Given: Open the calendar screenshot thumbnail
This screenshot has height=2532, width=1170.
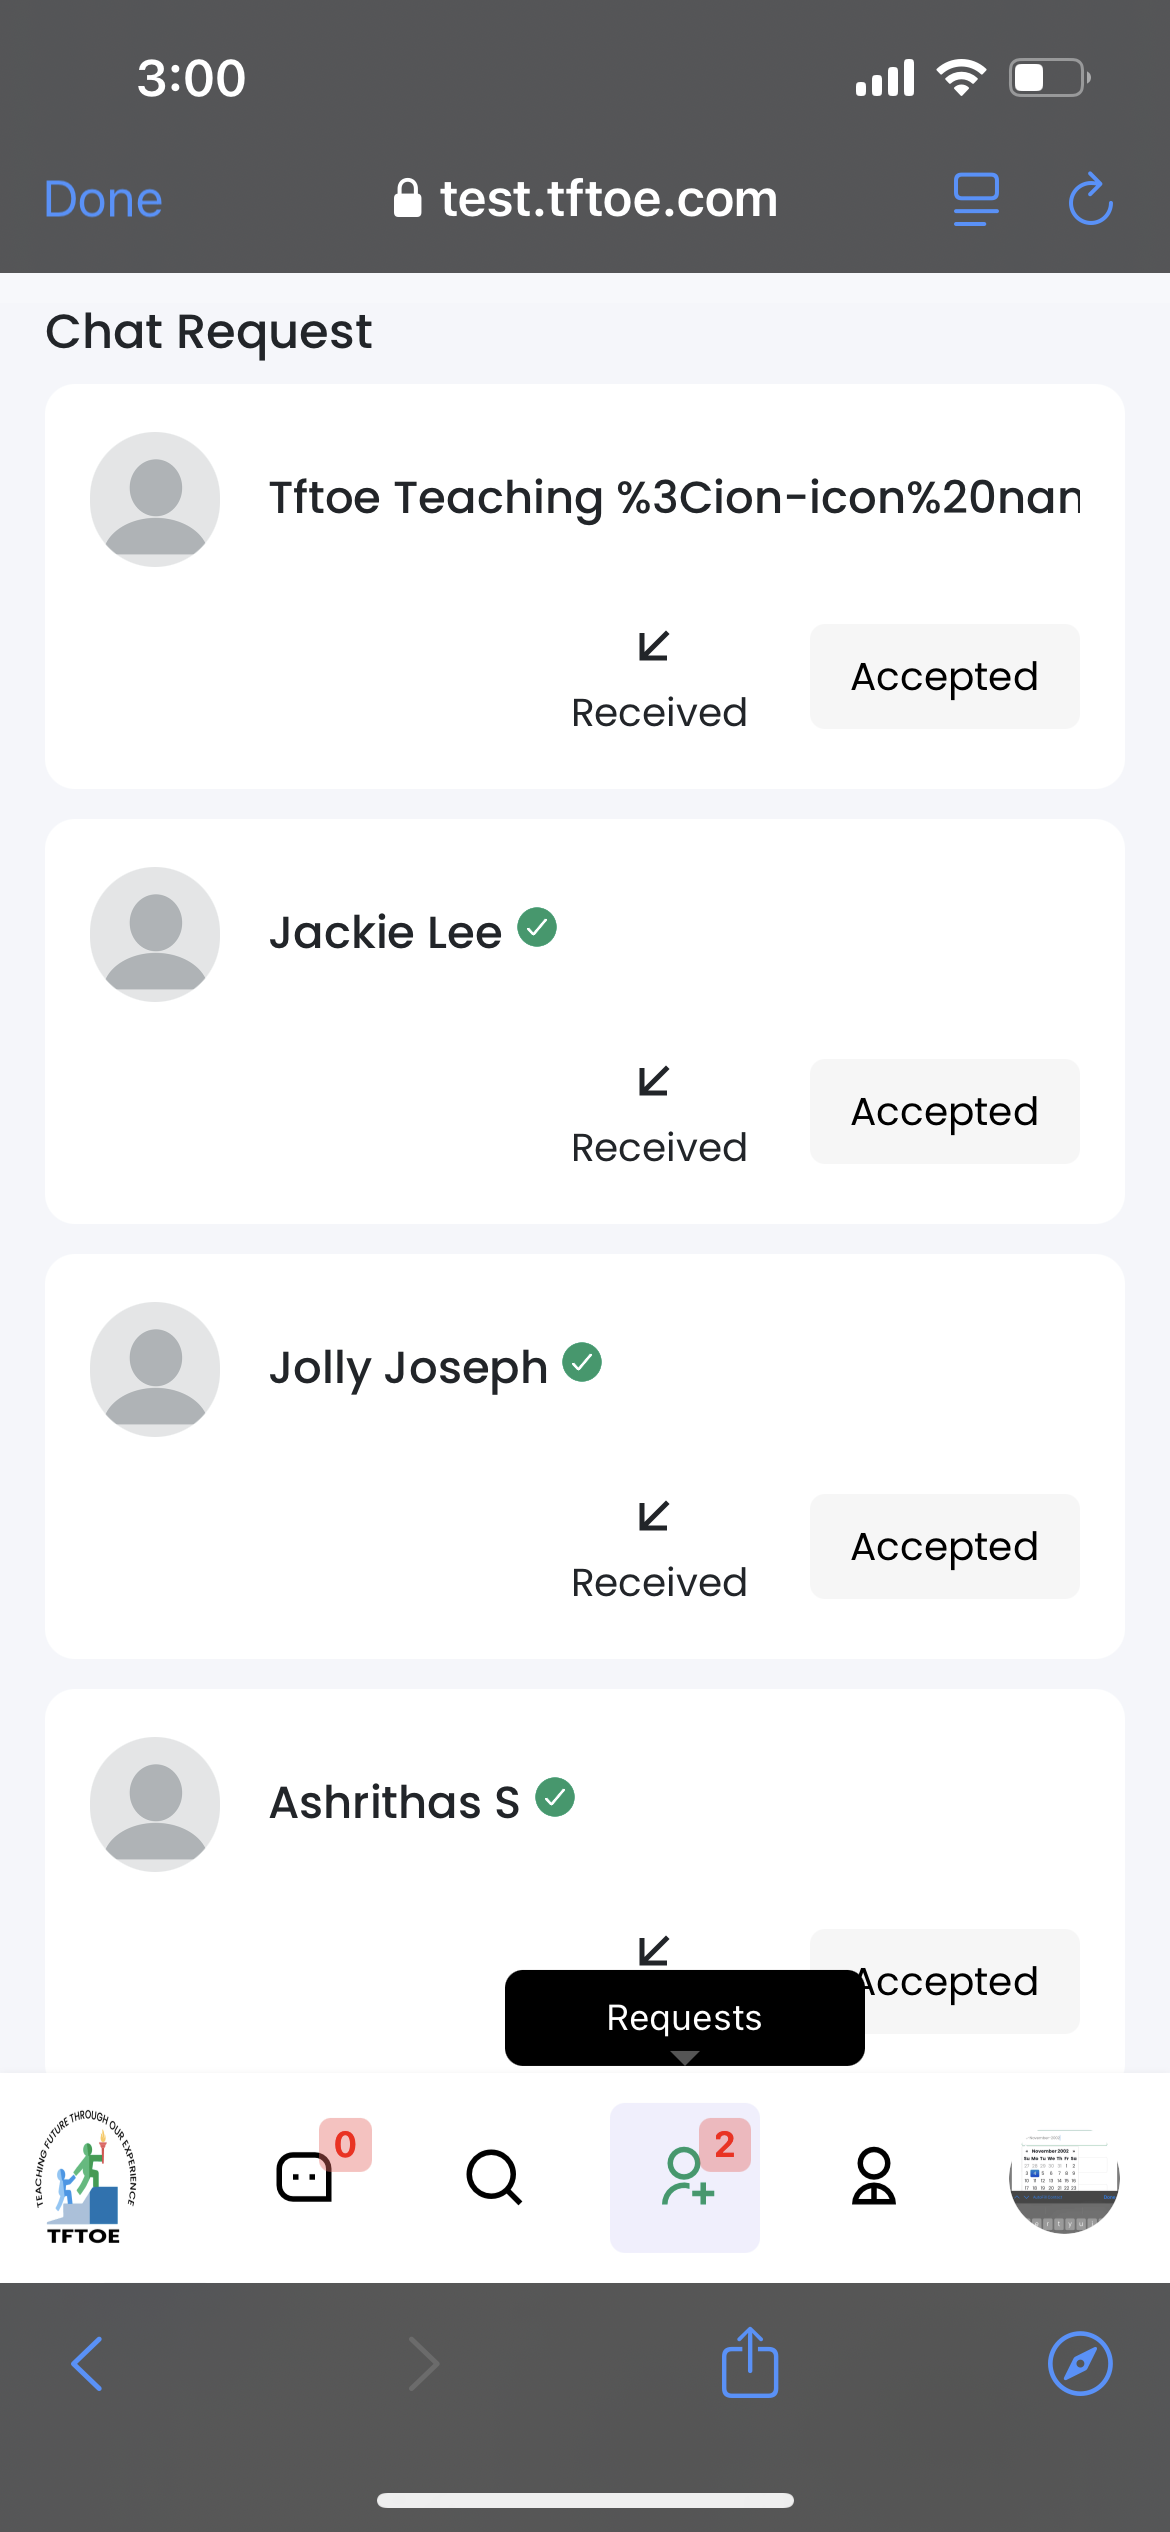Looking at the screenshot, I should coord(1064,2178).
